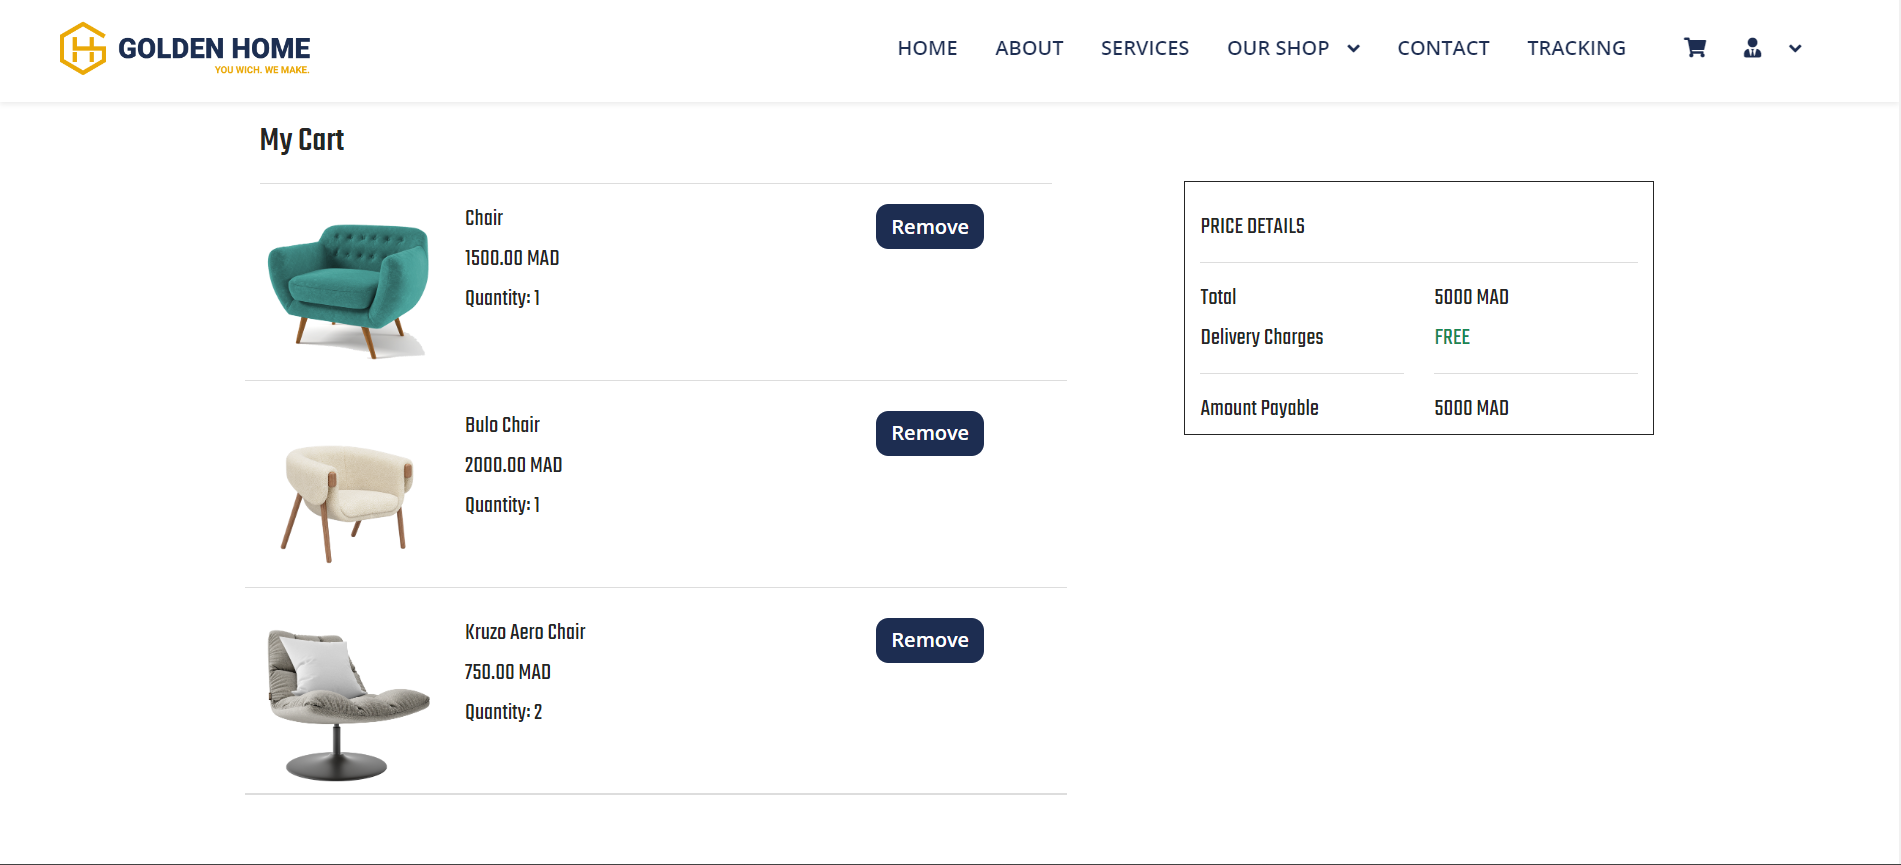
Task: Navigate to SERVICES
Action: click(x=1145, y=48)
